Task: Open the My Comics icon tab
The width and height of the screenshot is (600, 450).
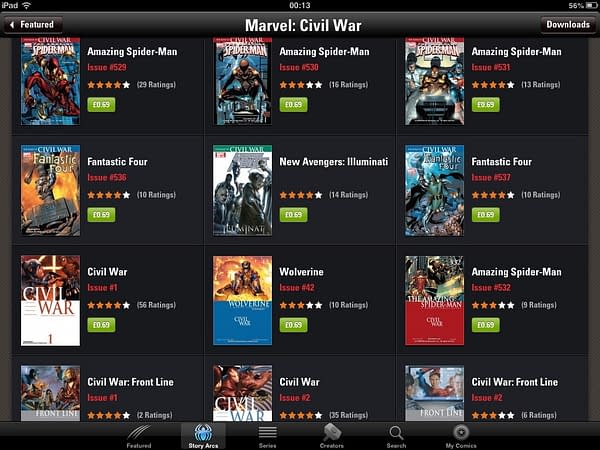Action: [x=461, y=437]
